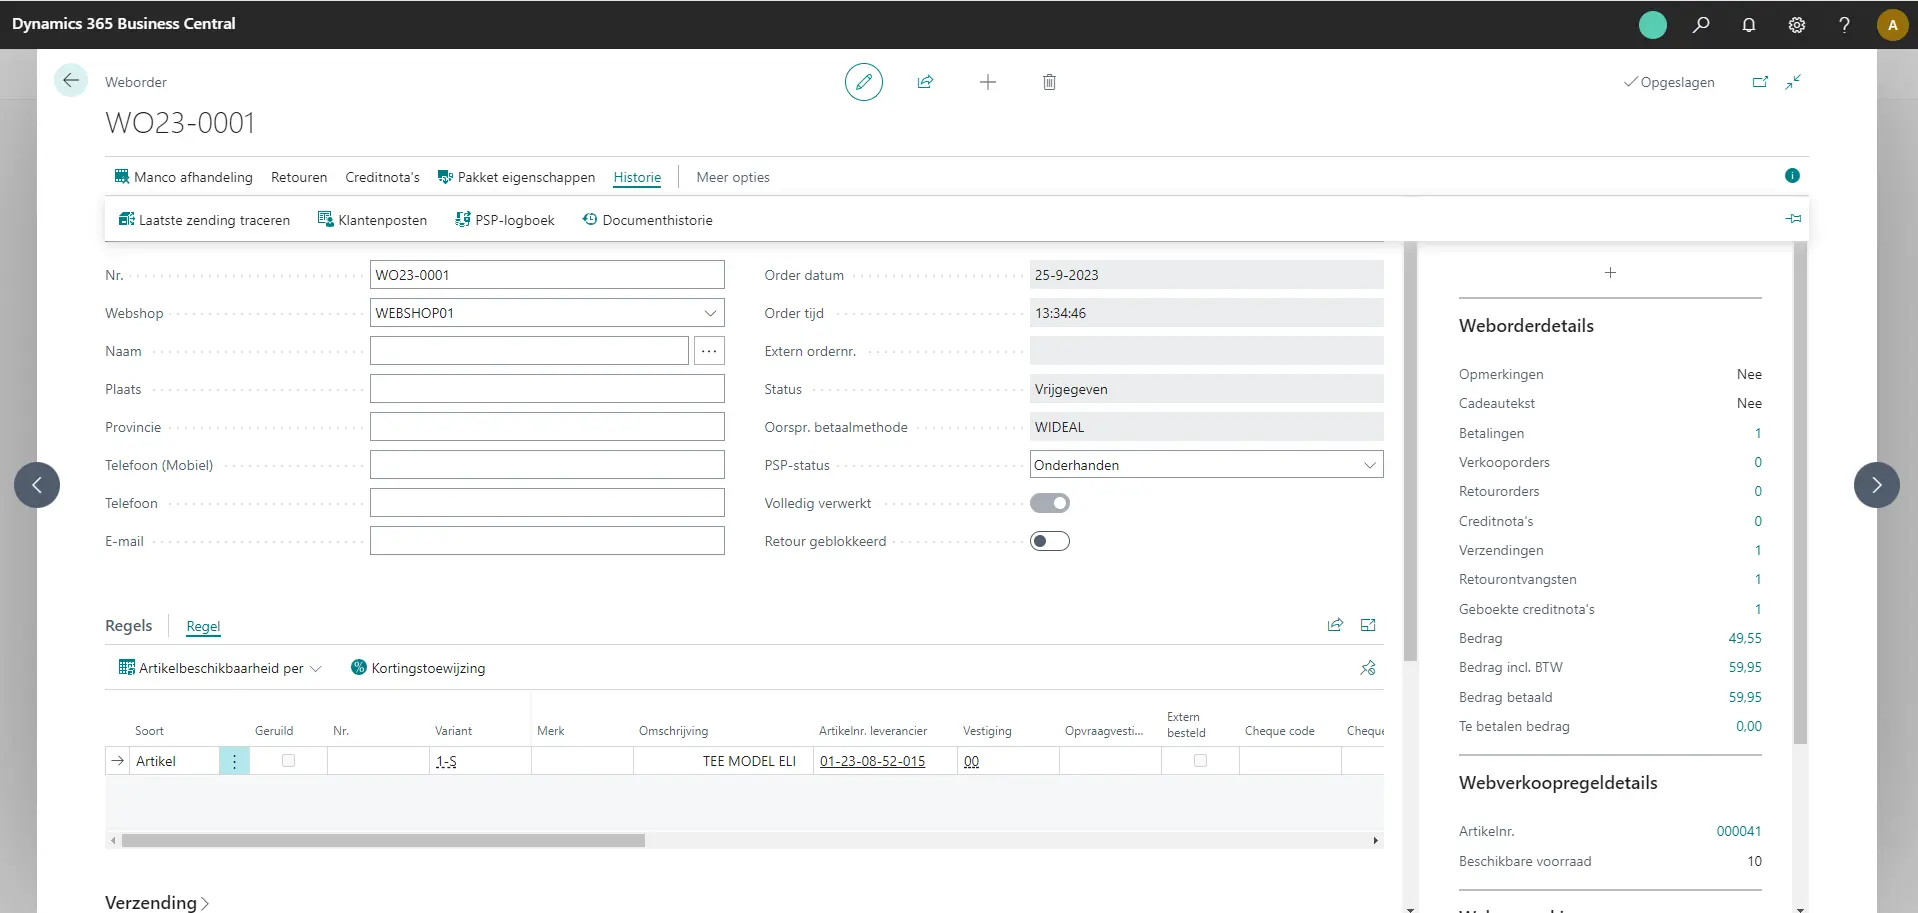The height and width of the screenshot is (913, 1918).
Task: Open Betalingen count link
Action: (1758, 433)
